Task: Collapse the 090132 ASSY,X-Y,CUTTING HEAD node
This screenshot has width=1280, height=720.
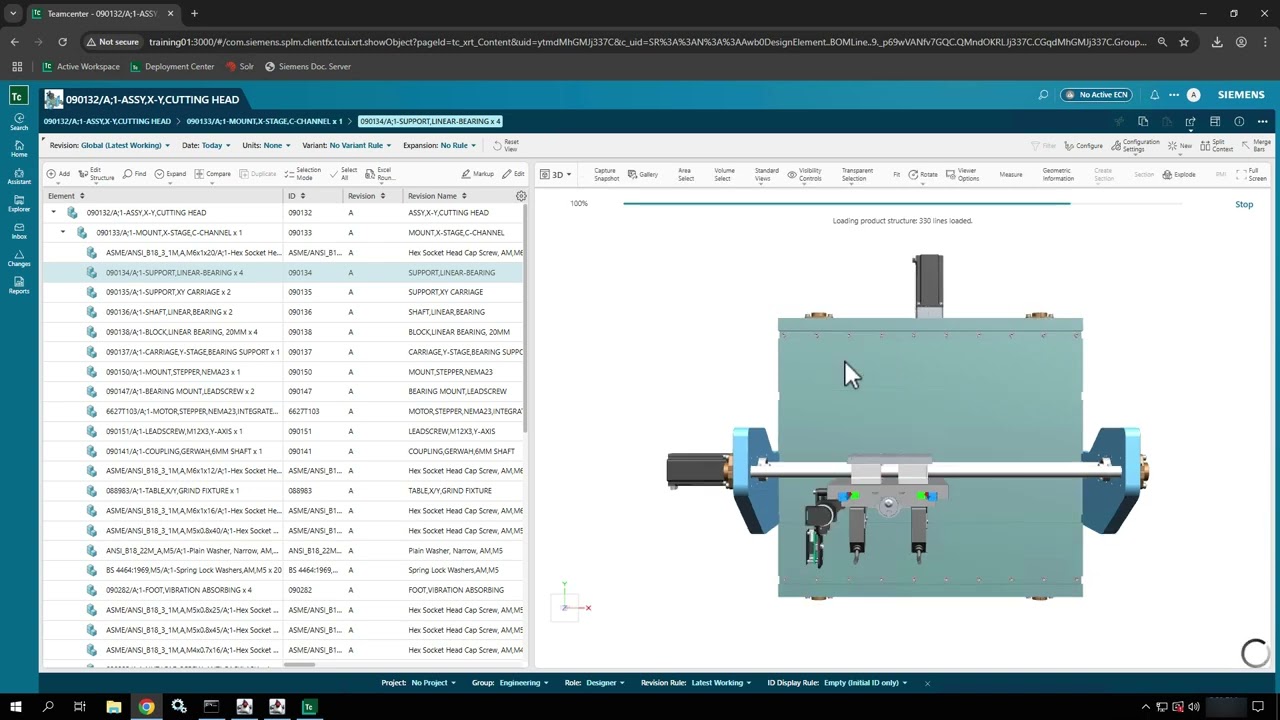Action: [x=54, y=213]
